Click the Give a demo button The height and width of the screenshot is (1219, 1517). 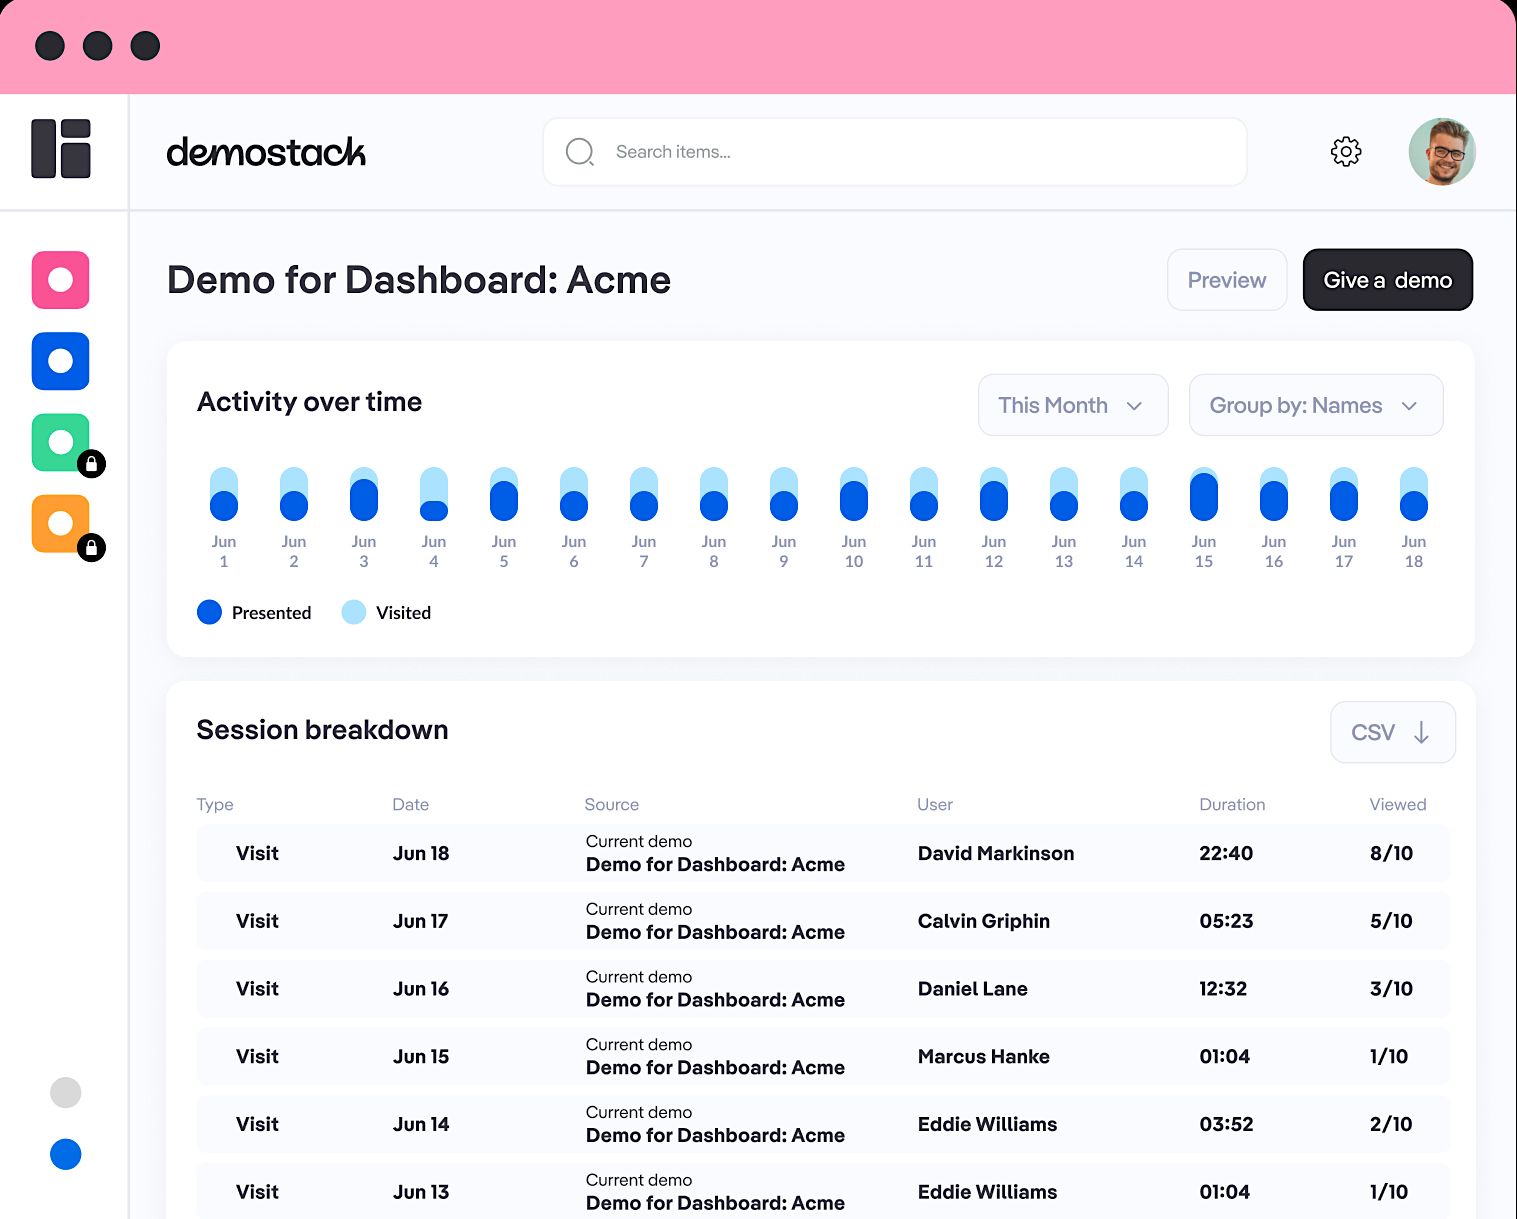[1388, 280]
